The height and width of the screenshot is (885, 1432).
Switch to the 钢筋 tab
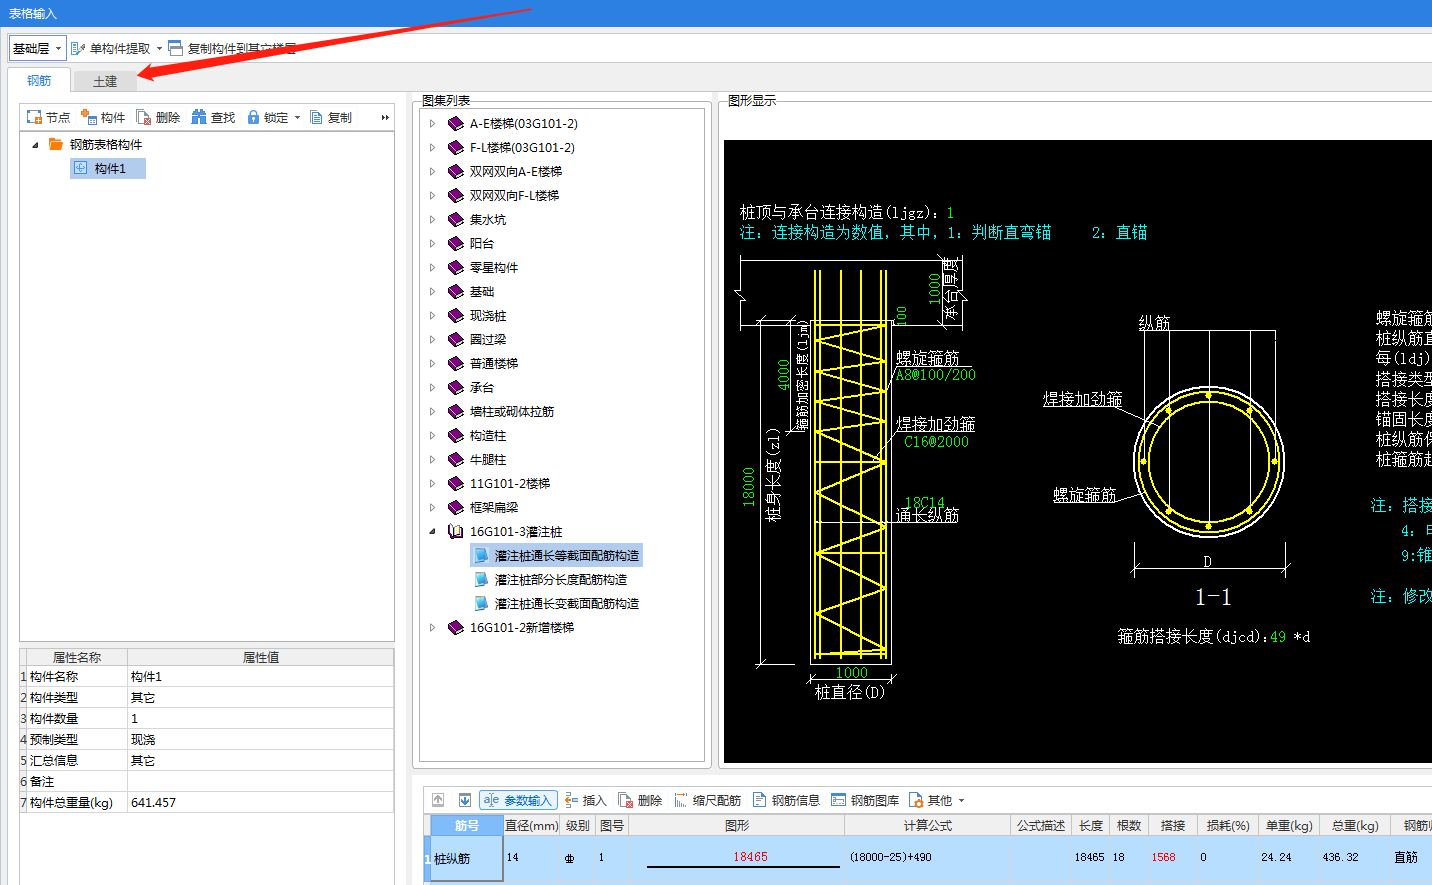(39, 81)
